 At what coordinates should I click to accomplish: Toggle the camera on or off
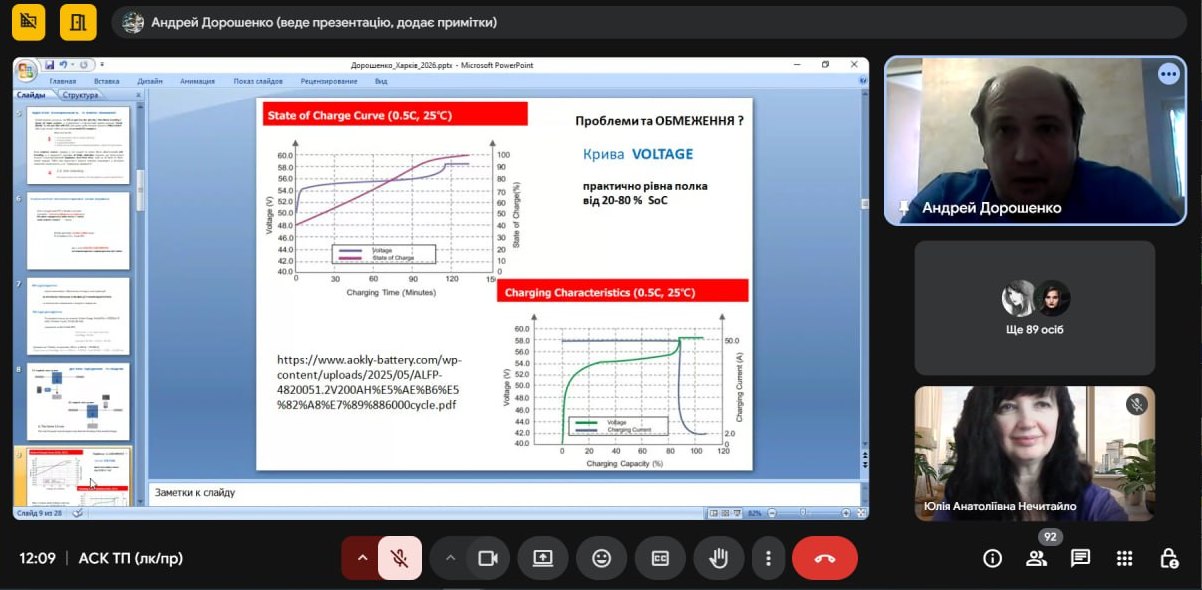coord(487,558)
